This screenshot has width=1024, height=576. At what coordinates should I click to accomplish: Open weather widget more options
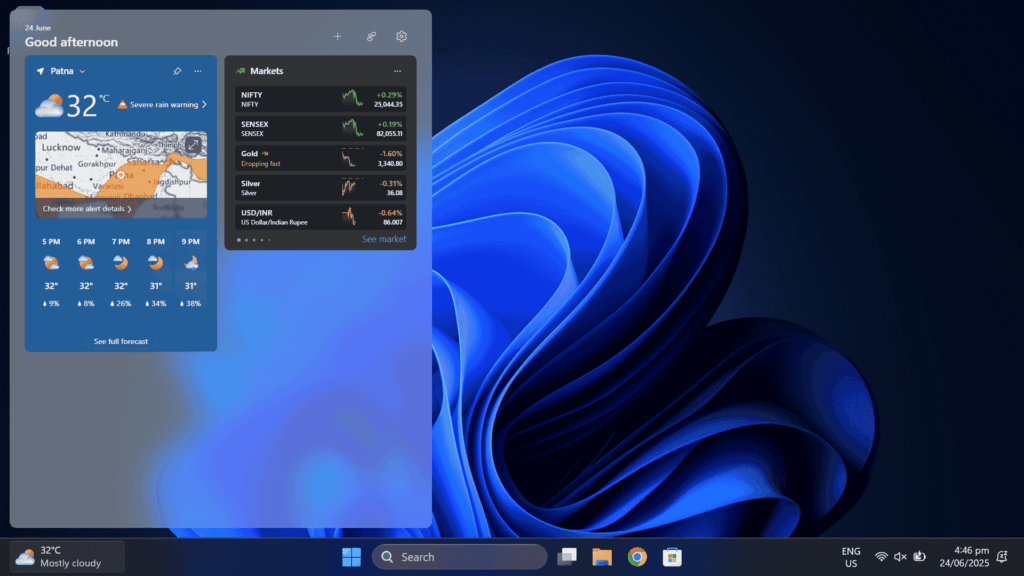[x=198, y=71]
